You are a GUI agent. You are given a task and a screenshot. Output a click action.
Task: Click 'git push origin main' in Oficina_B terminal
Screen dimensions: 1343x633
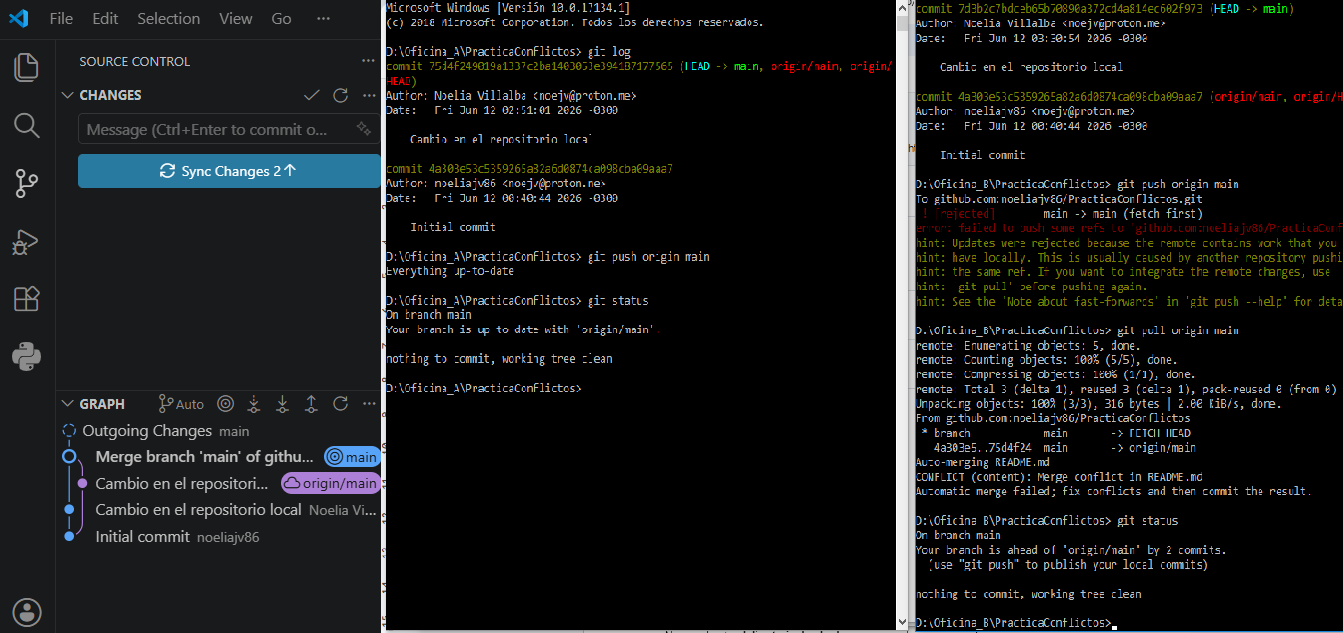pyautogui.click(x=1178, y=184)
